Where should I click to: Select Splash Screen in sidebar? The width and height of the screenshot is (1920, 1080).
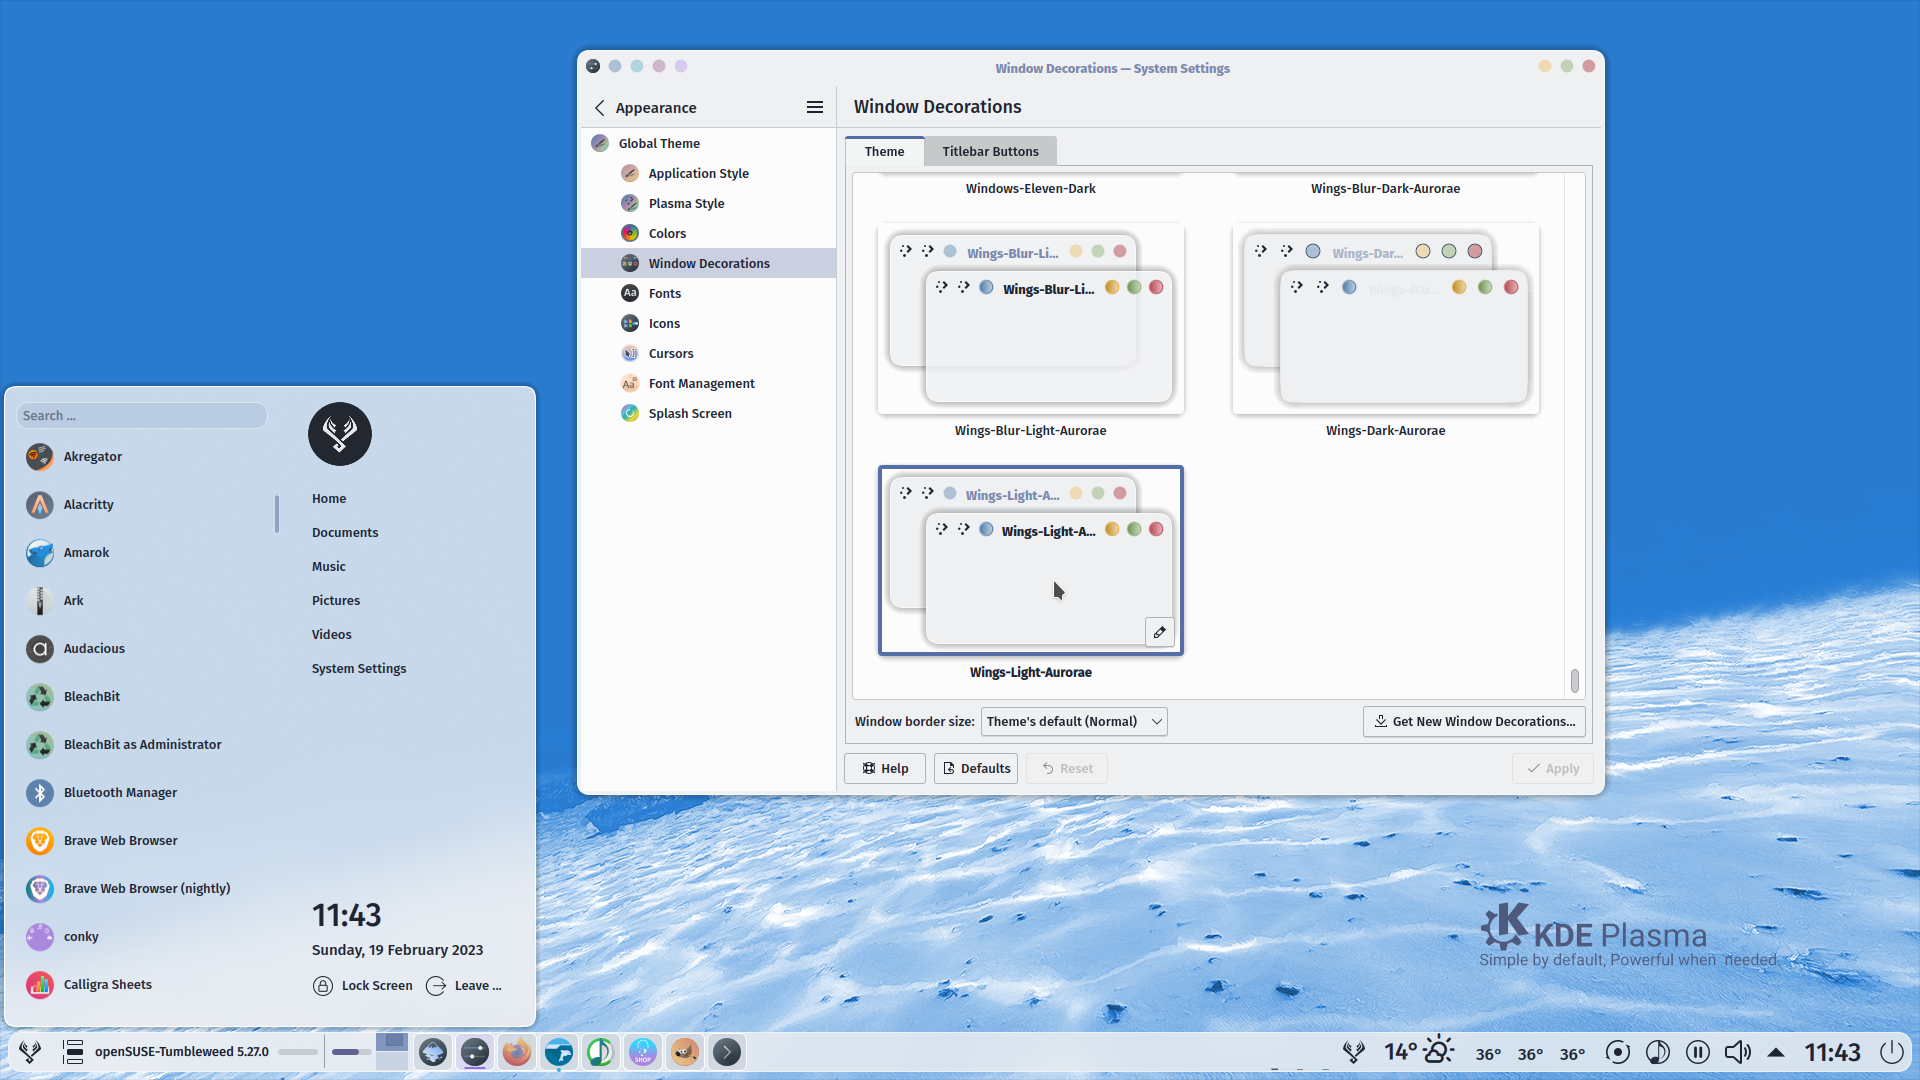708,413
